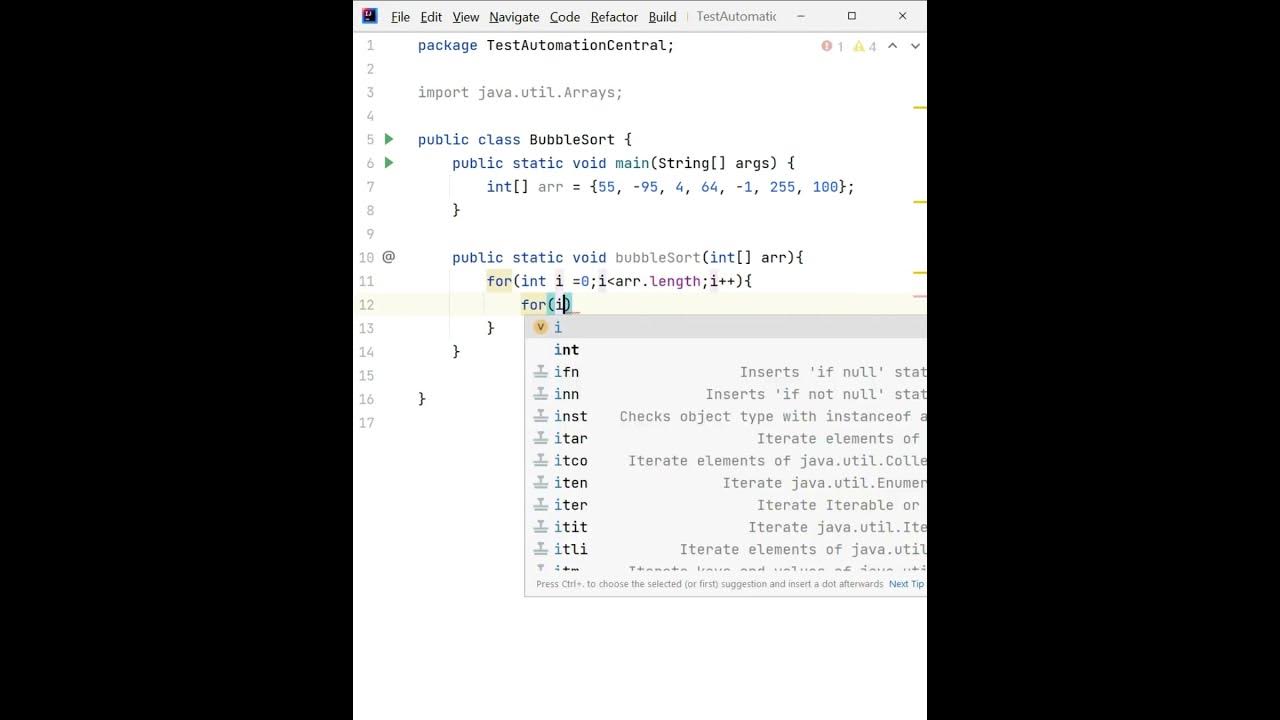1280x720 pixels.
Task: Click the template icon beside 'itar'
Action: (x=540, y=438)
